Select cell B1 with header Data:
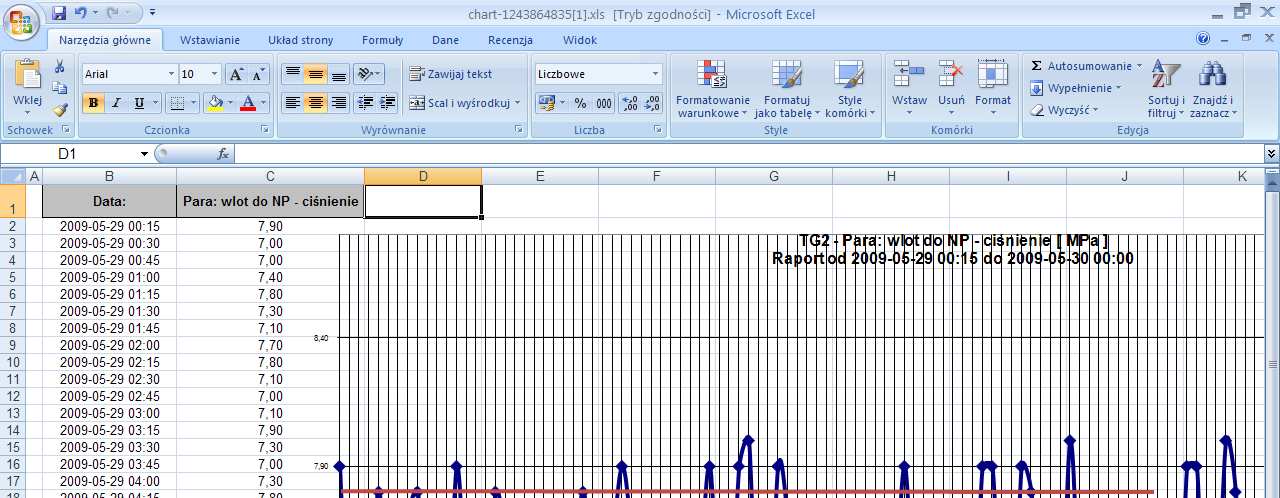Viewport: 1280px width, 498px height. 109,201
